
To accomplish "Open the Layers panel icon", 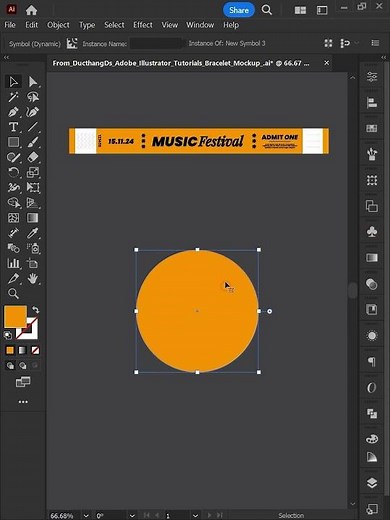I will [x=372, y=483].
